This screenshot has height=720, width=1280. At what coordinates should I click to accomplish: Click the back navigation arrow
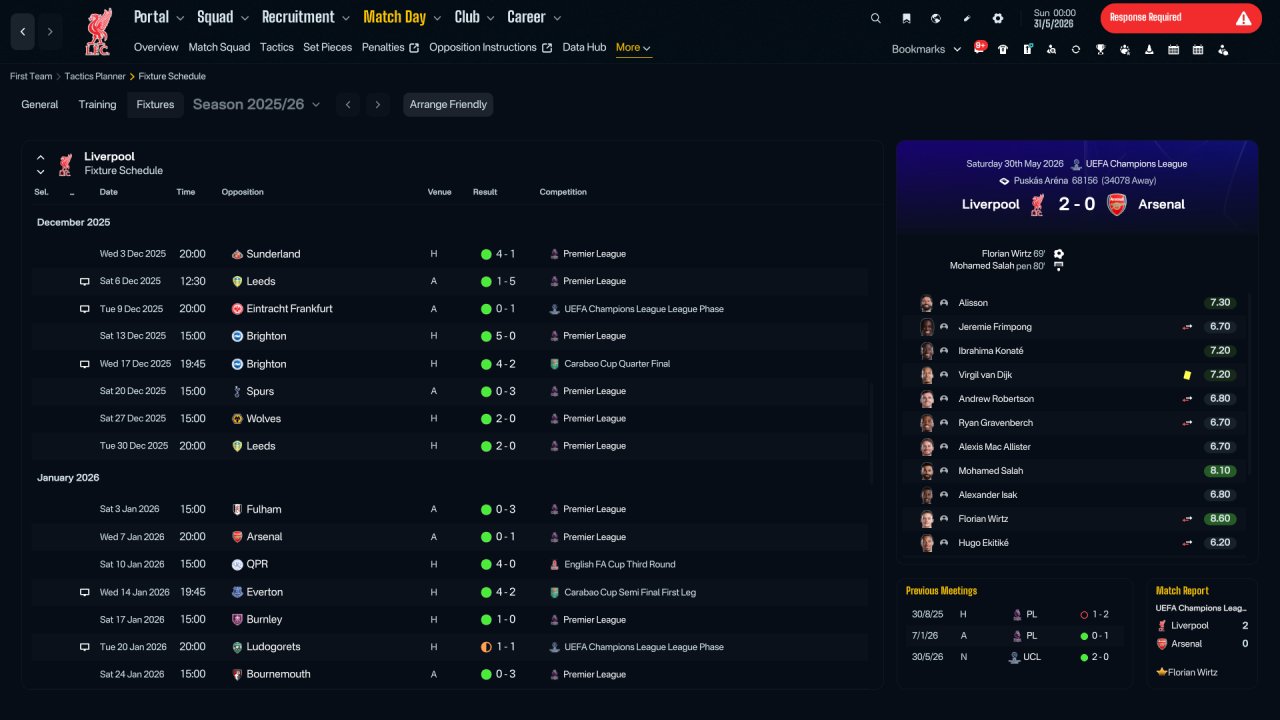point(22,32)
